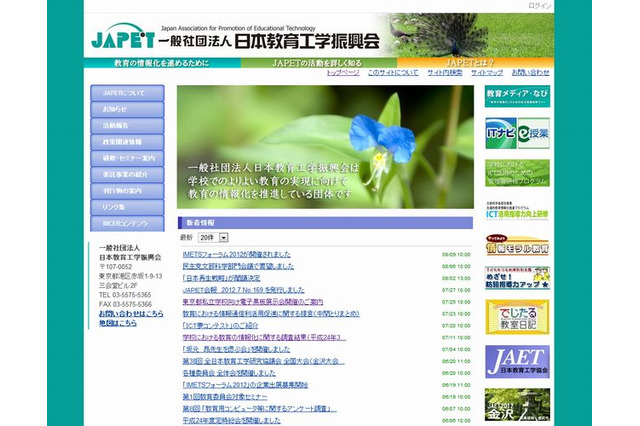Open the green ICT training program banner
Screen dimensions: 640x426
point(517,173)
